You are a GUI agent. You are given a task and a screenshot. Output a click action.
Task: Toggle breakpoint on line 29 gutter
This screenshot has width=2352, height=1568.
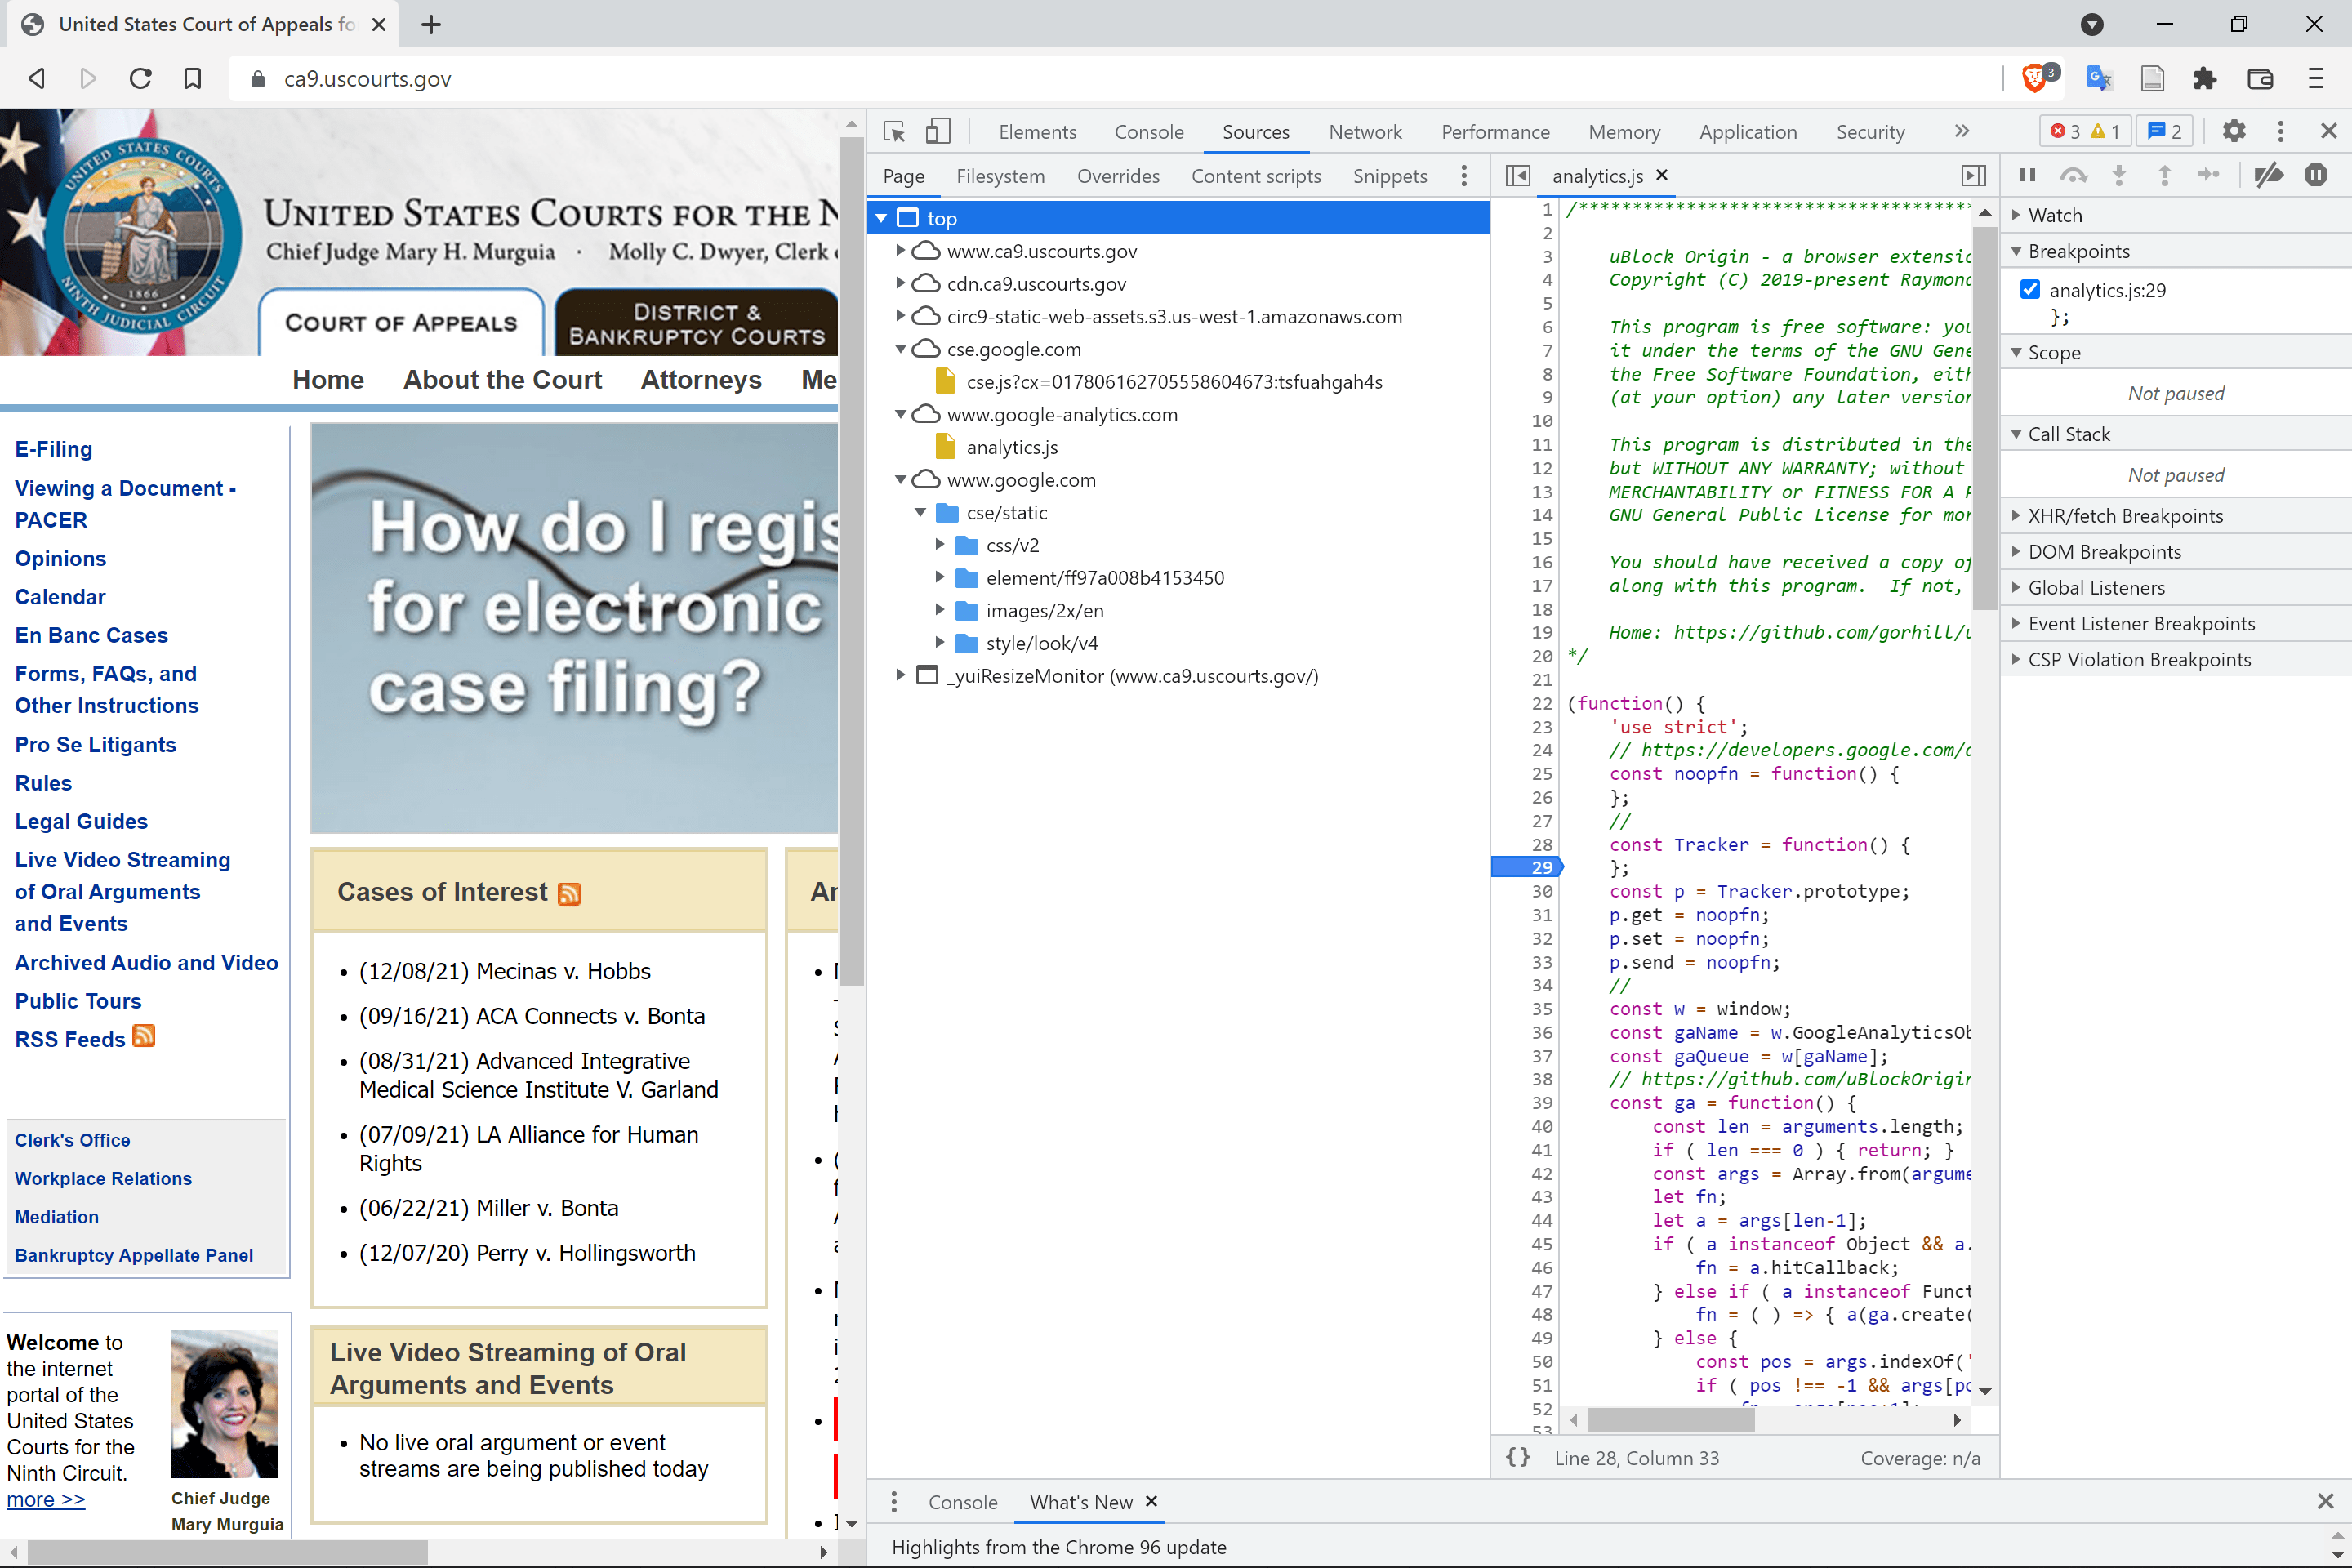(1541, 867)
